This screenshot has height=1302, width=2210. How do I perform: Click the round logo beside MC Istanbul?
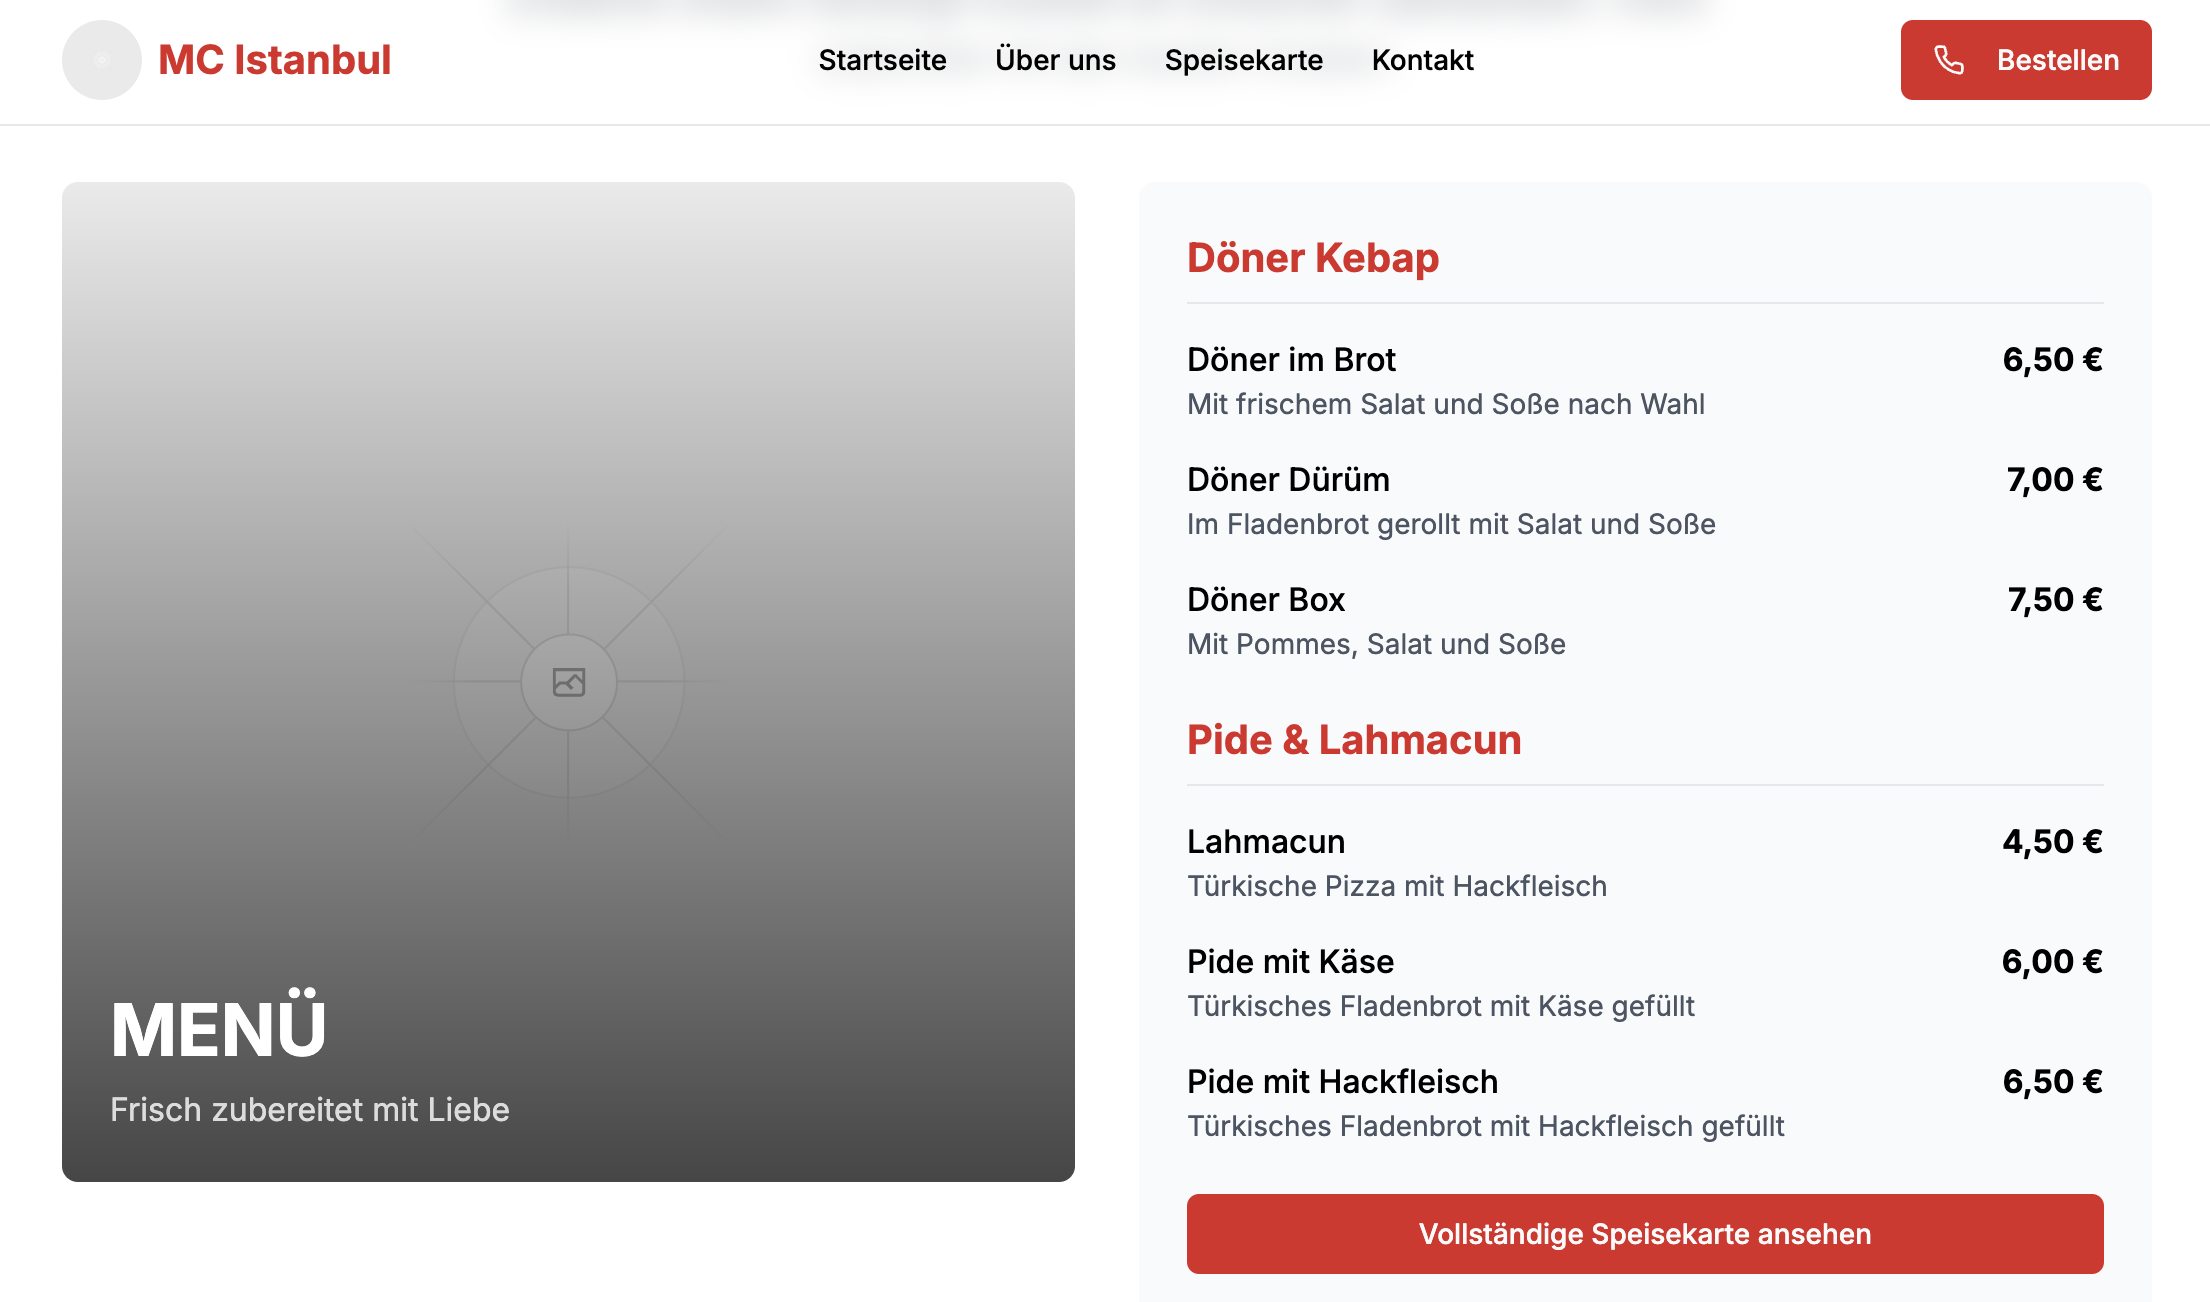click(102, 60)
